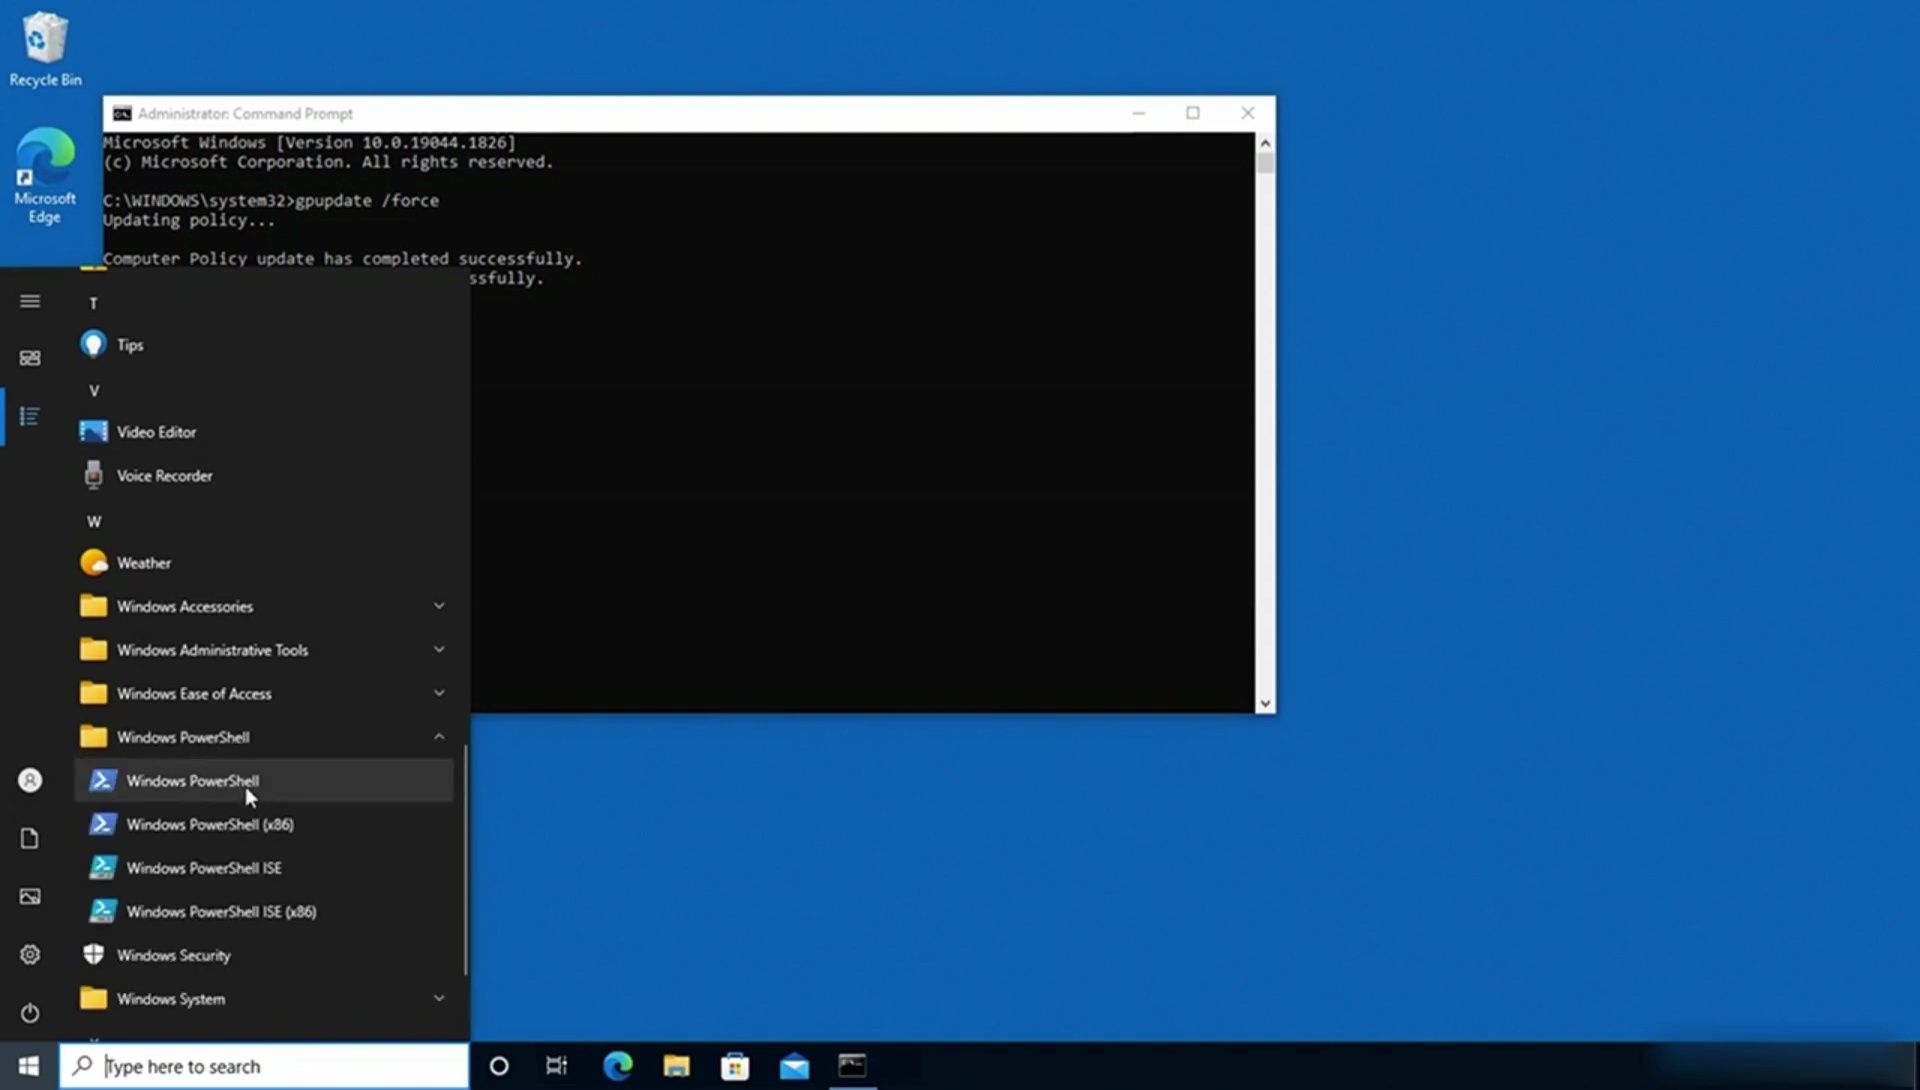Open the Weather app
The image size is (1920, 1090).
264,563
